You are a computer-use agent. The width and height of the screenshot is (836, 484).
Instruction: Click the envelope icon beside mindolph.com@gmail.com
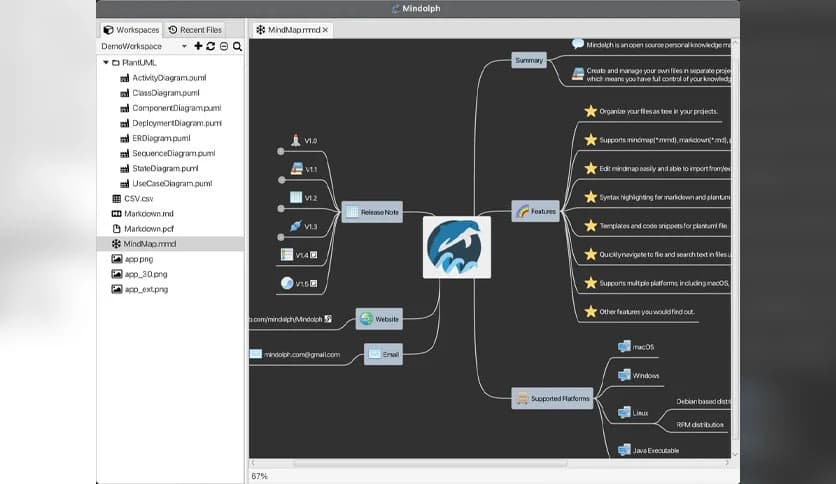tap(256, 354)
